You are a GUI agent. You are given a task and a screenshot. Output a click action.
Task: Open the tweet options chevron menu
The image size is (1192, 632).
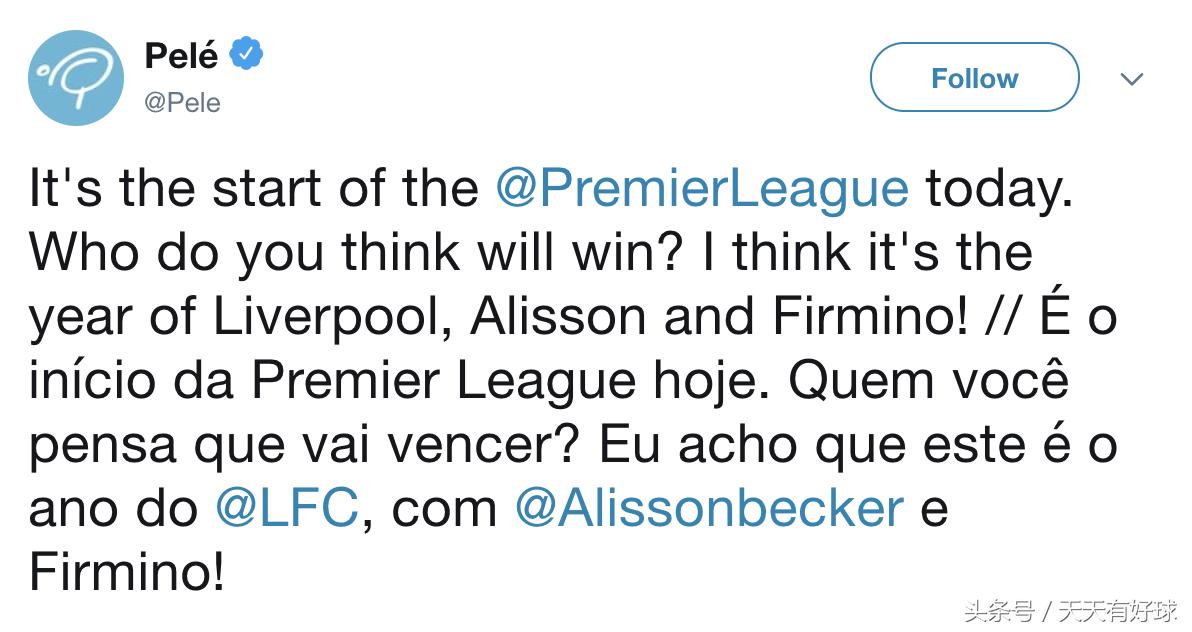[1131, 79]
